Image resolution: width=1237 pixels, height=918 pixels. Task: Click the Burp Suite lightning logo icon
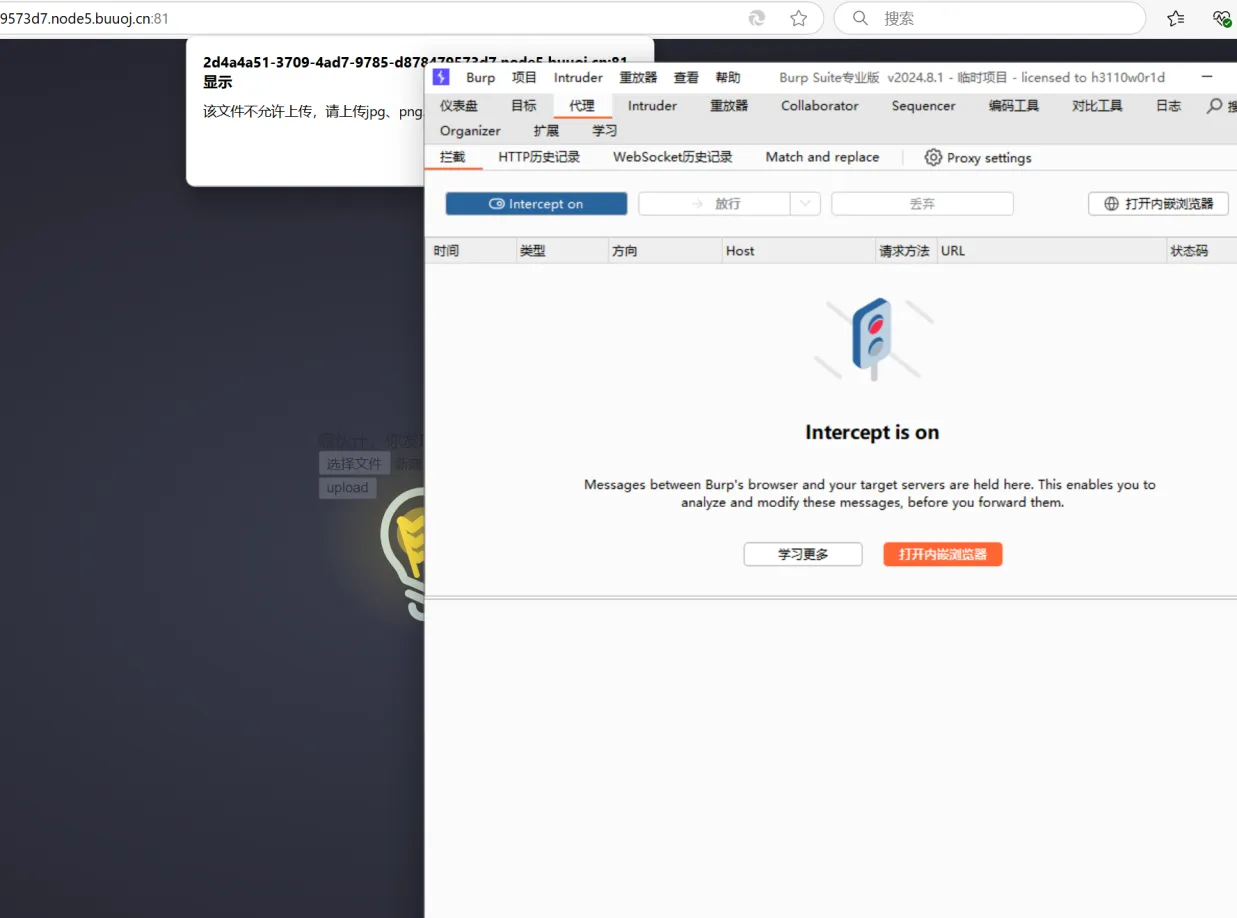click(441, 77)
